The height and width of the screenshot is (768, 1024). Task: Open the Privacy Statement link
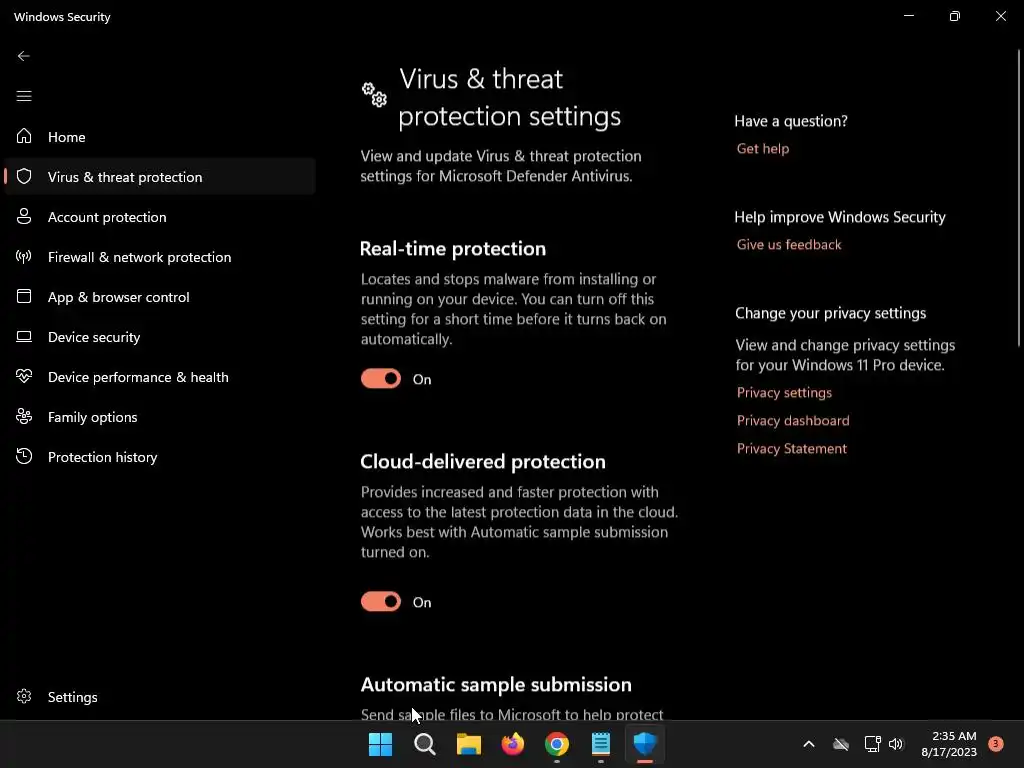[792, 449]
